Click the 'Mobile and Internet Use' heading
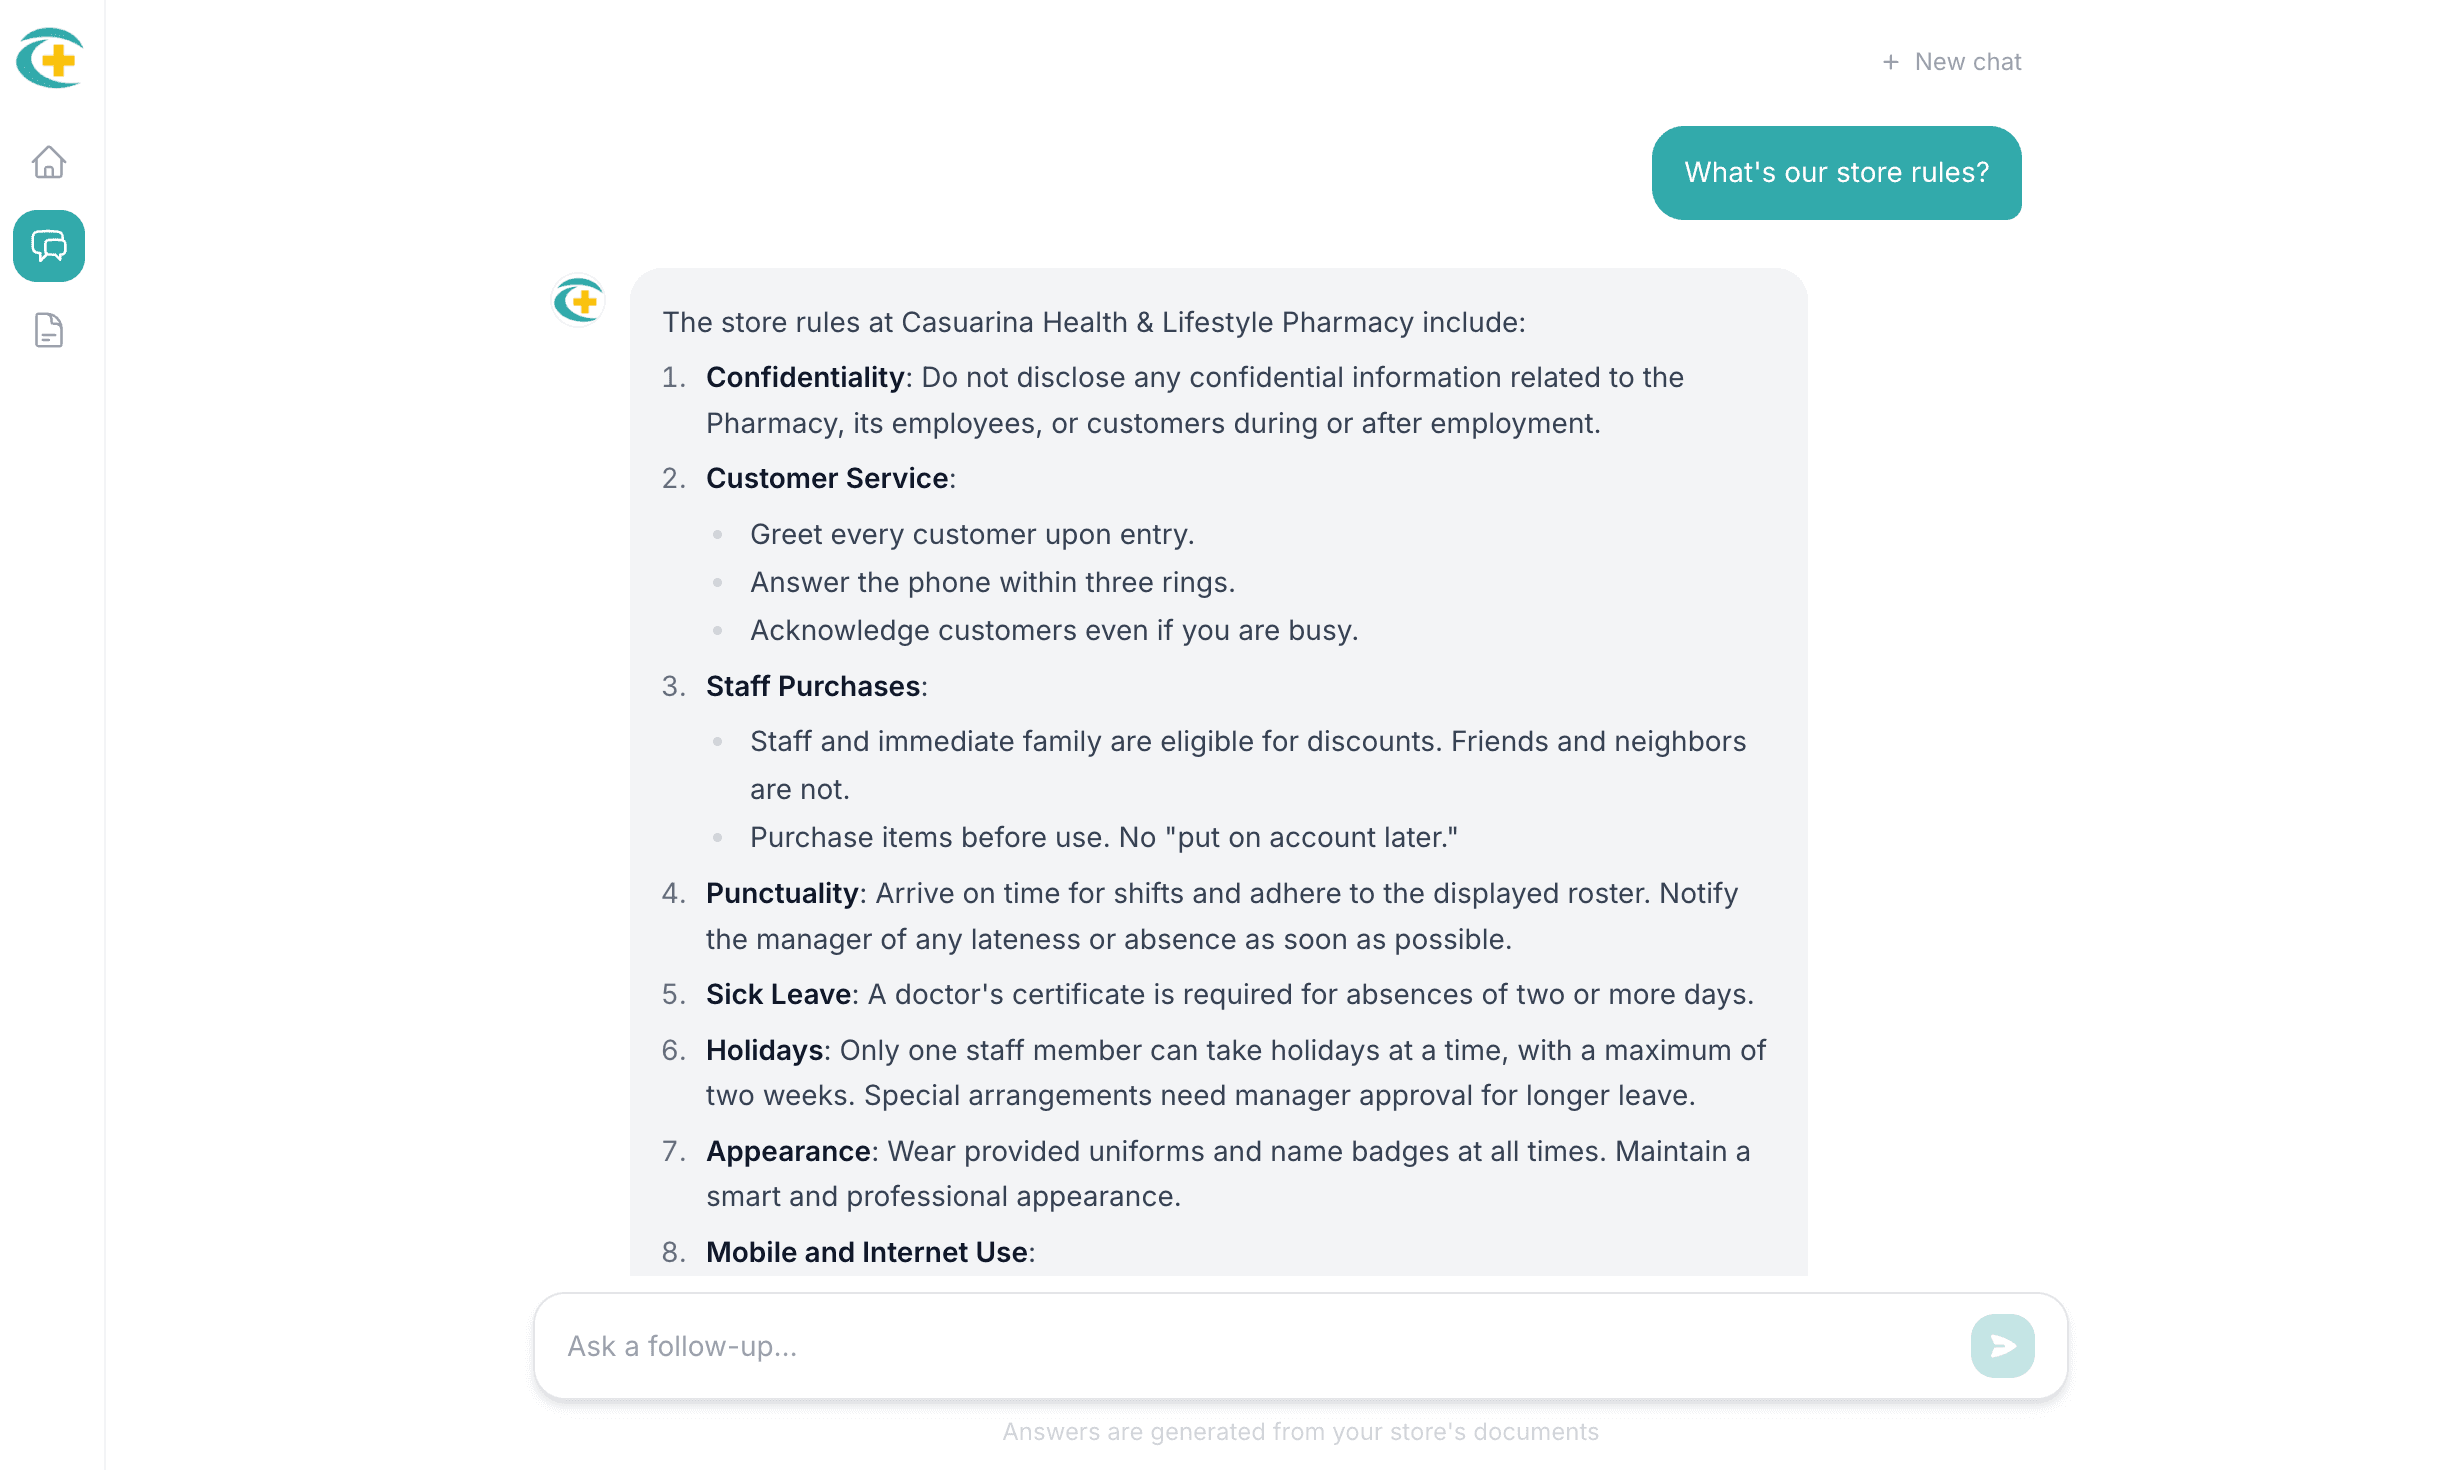Viewport: 2464px width, 1470px height. pyautogui.click(x=867, y=1252)
